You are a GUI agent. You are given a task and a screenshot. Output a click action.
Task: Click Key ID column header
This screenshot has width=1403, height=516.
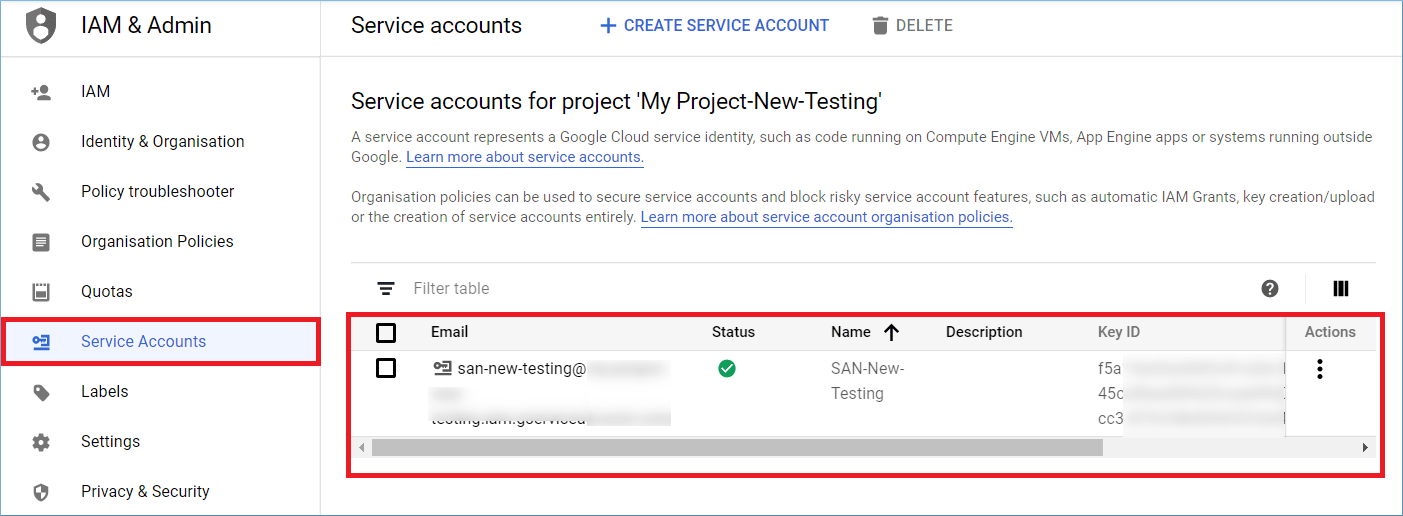click(1119, 332)
